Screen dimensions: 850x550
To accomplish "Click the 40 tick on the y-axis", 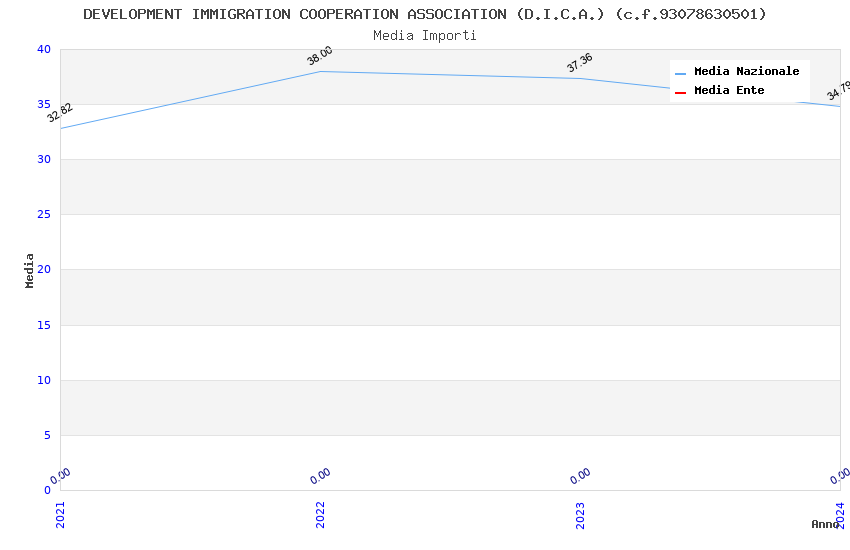I will click(x=43, y=50).
